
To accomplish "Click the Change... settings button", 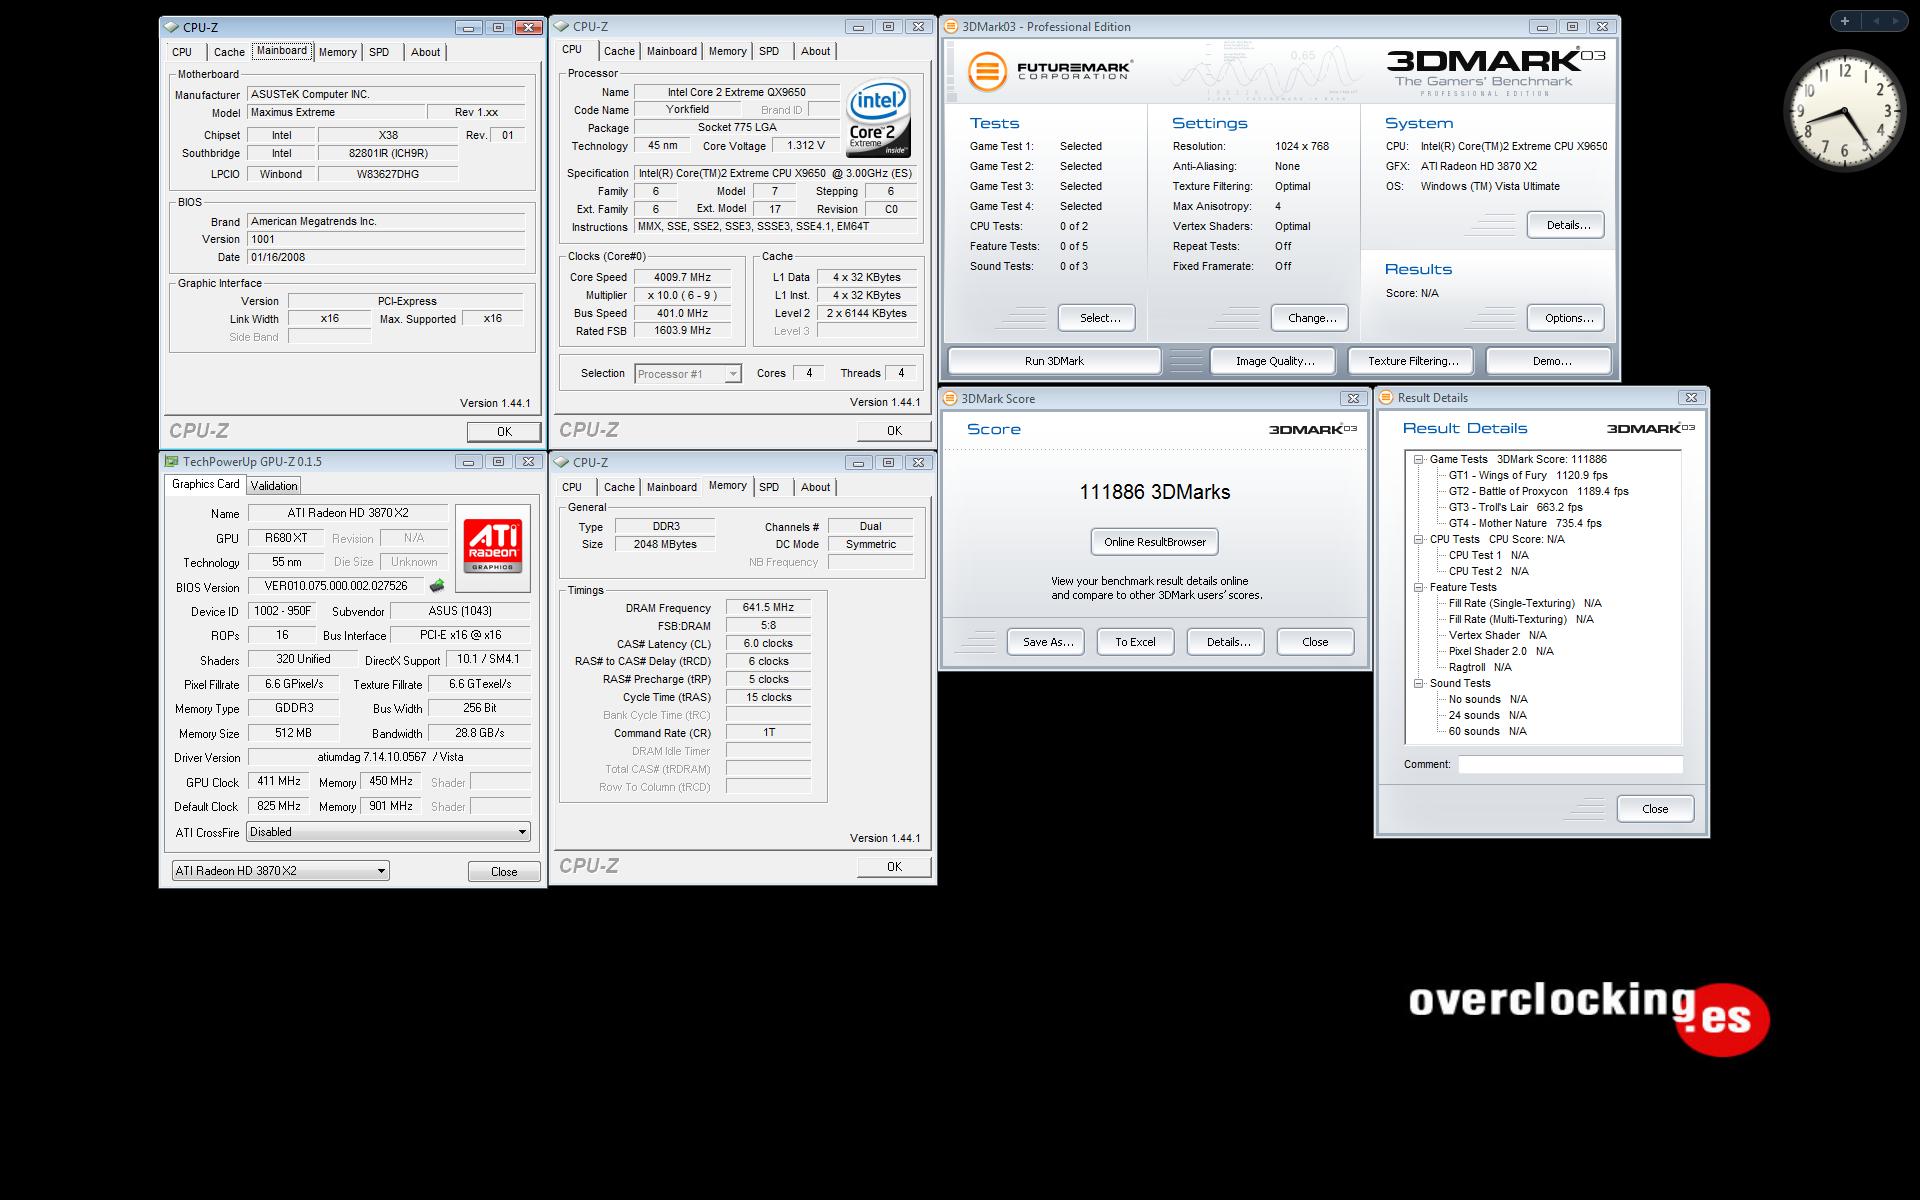I will click(1310, 318).
